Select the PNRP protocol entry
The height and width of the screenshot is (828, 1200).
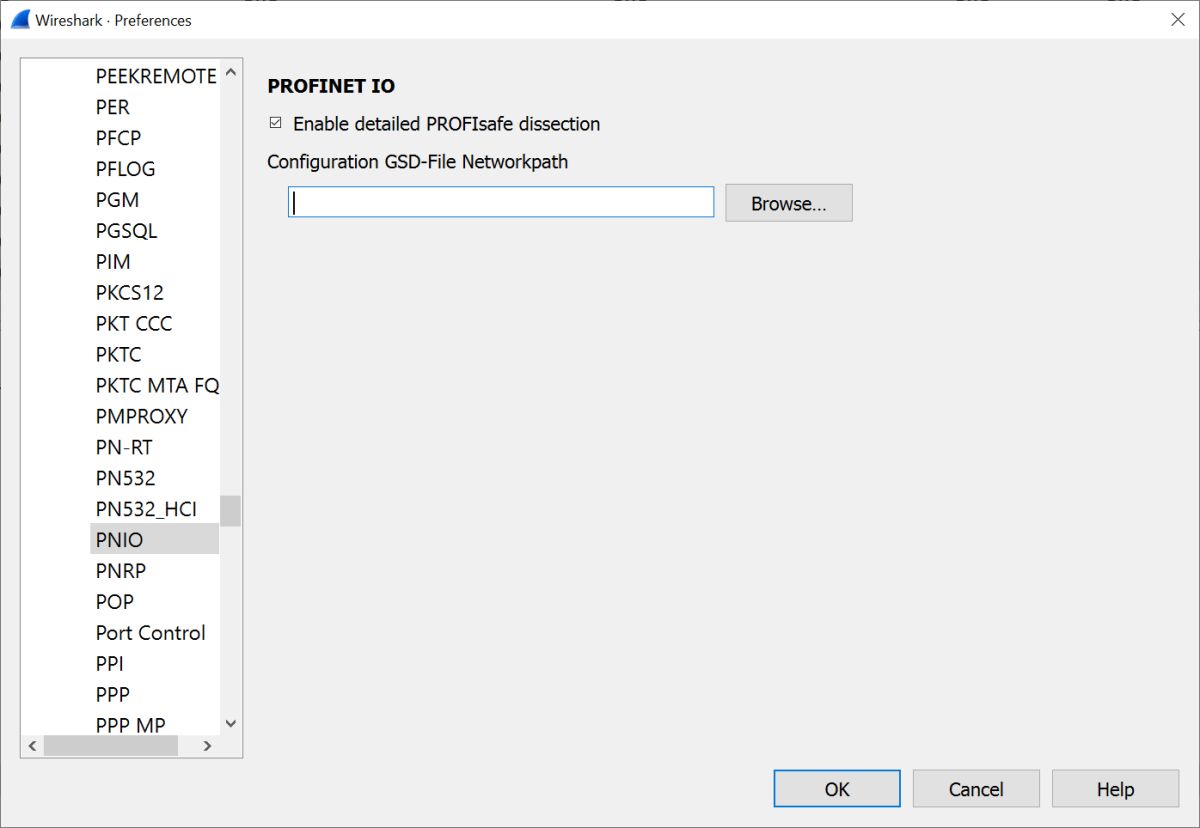tap(121, 571)
